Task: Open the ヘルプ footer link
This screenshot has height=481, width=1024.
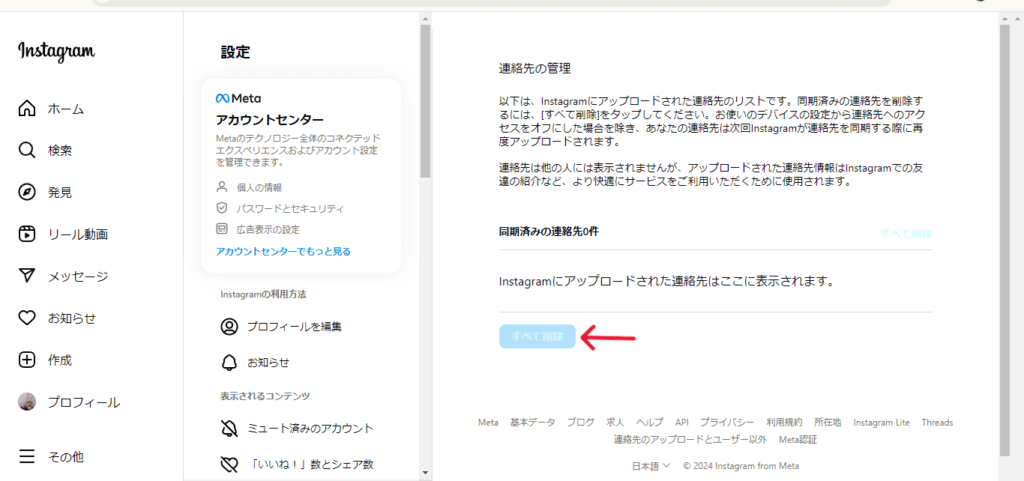Action: (x=650, y=422)
